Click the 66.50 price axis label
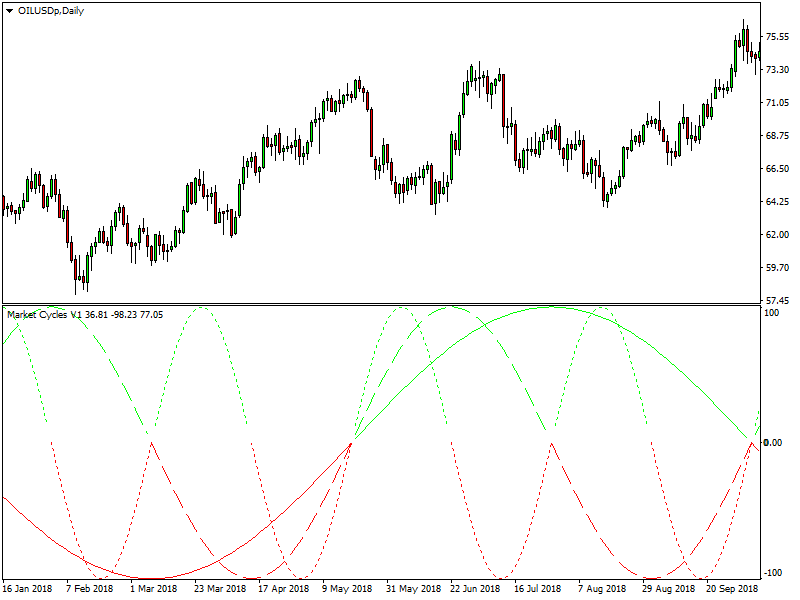 click(777, 169)
